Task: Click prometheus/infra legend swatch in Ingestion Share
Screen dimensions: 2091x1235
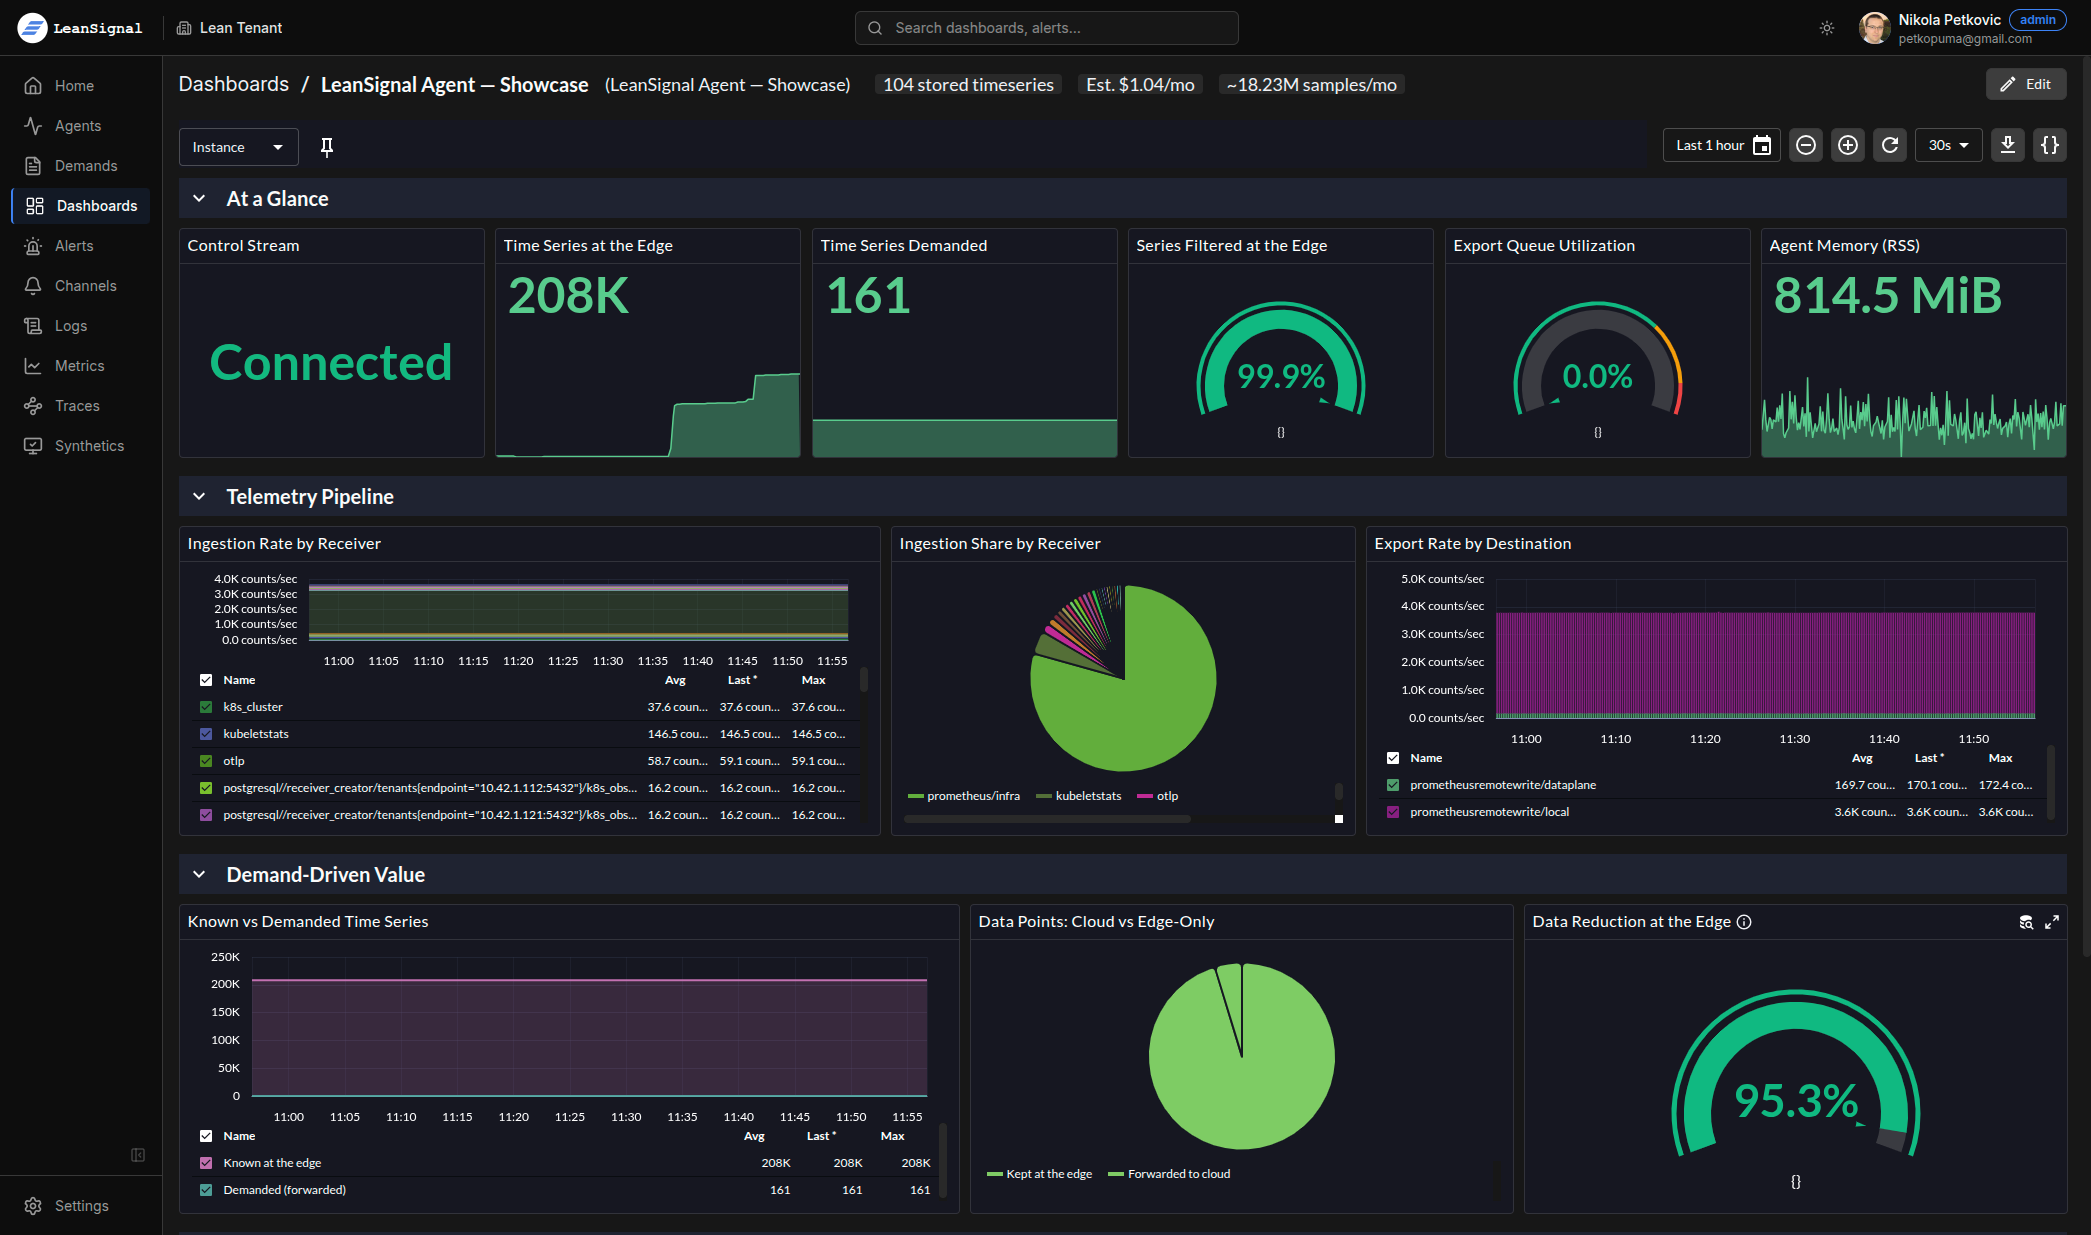Action: (915, 796)
